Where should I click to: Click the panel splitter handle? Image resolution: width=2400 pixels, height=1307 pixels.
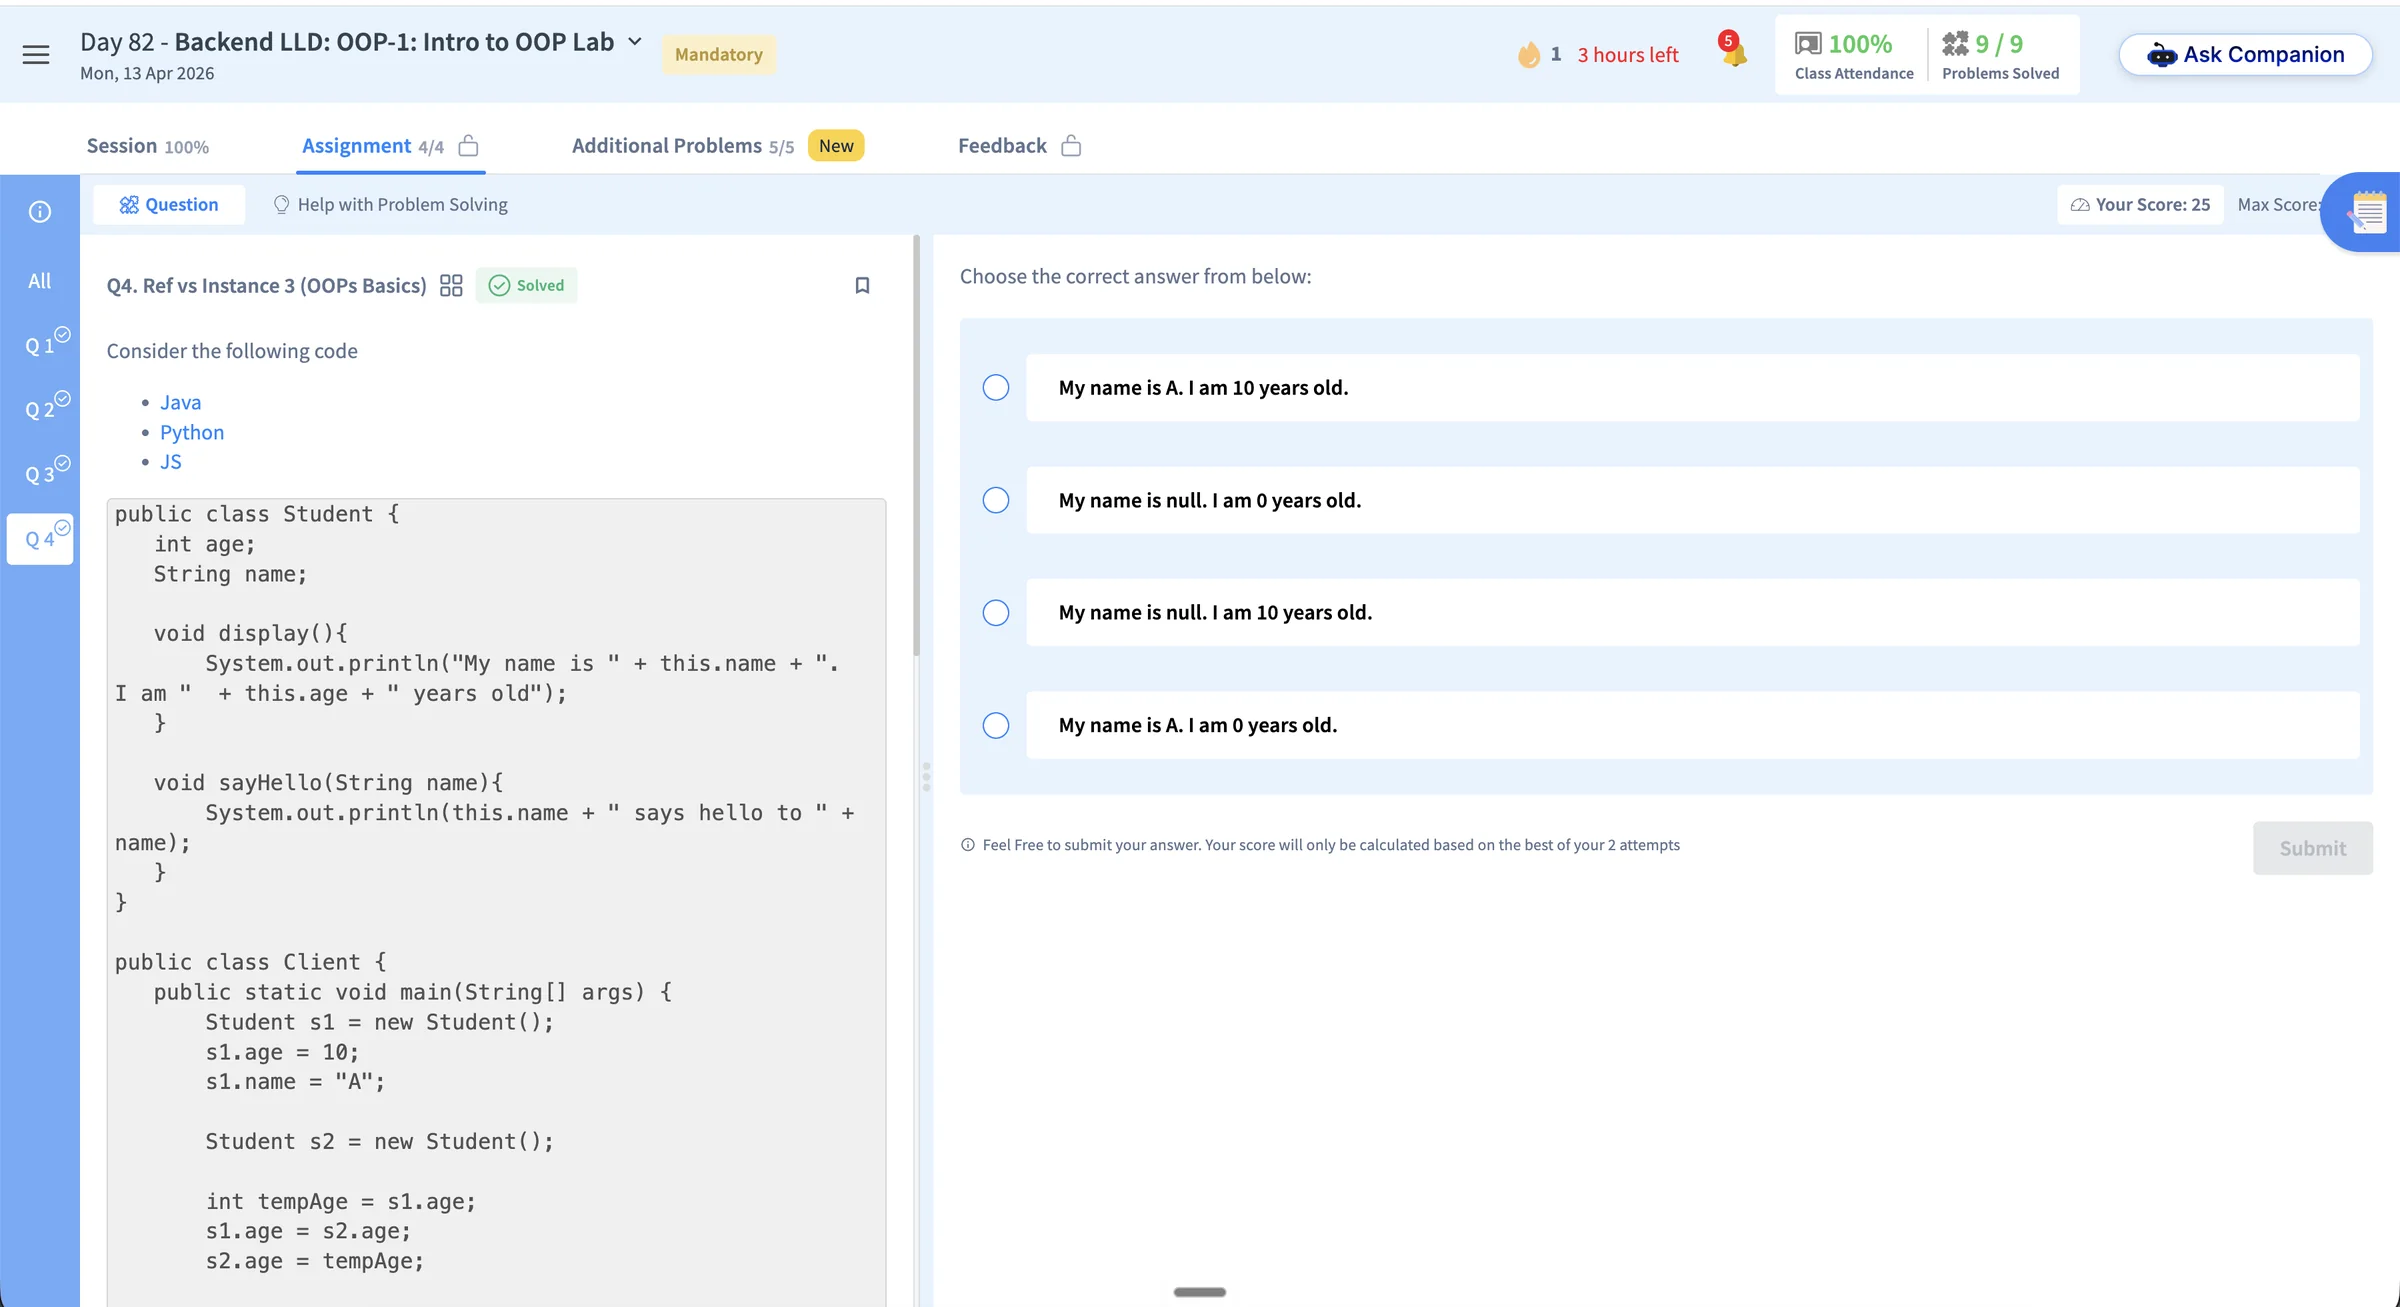[926, 777]
